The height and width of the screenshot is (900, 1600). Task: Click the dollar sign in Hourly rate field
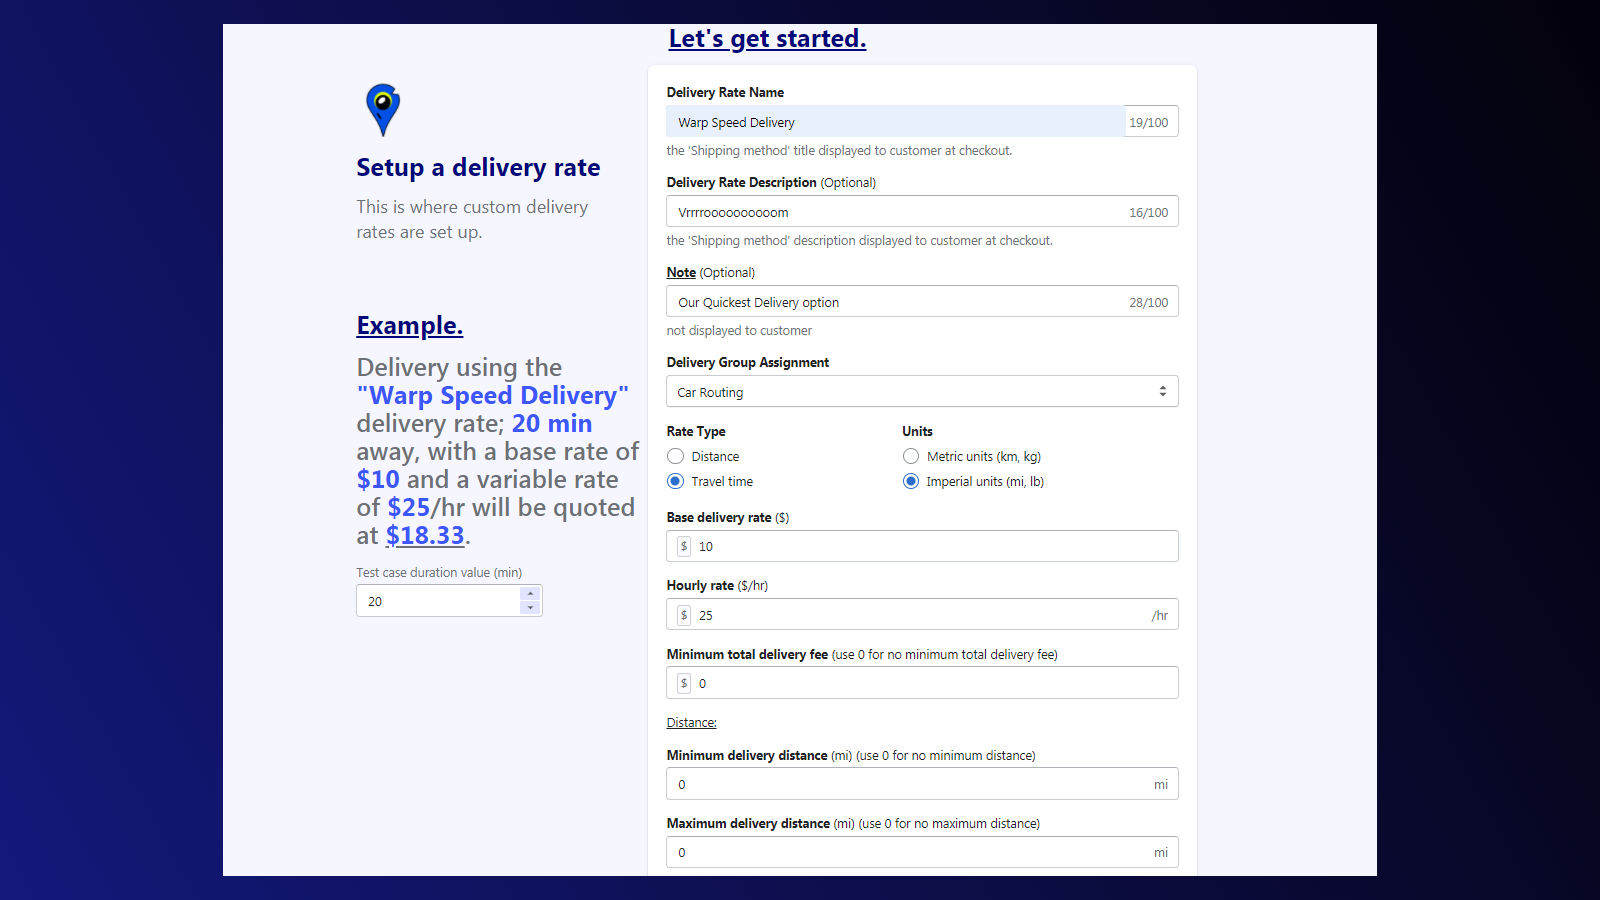[684, 615]
